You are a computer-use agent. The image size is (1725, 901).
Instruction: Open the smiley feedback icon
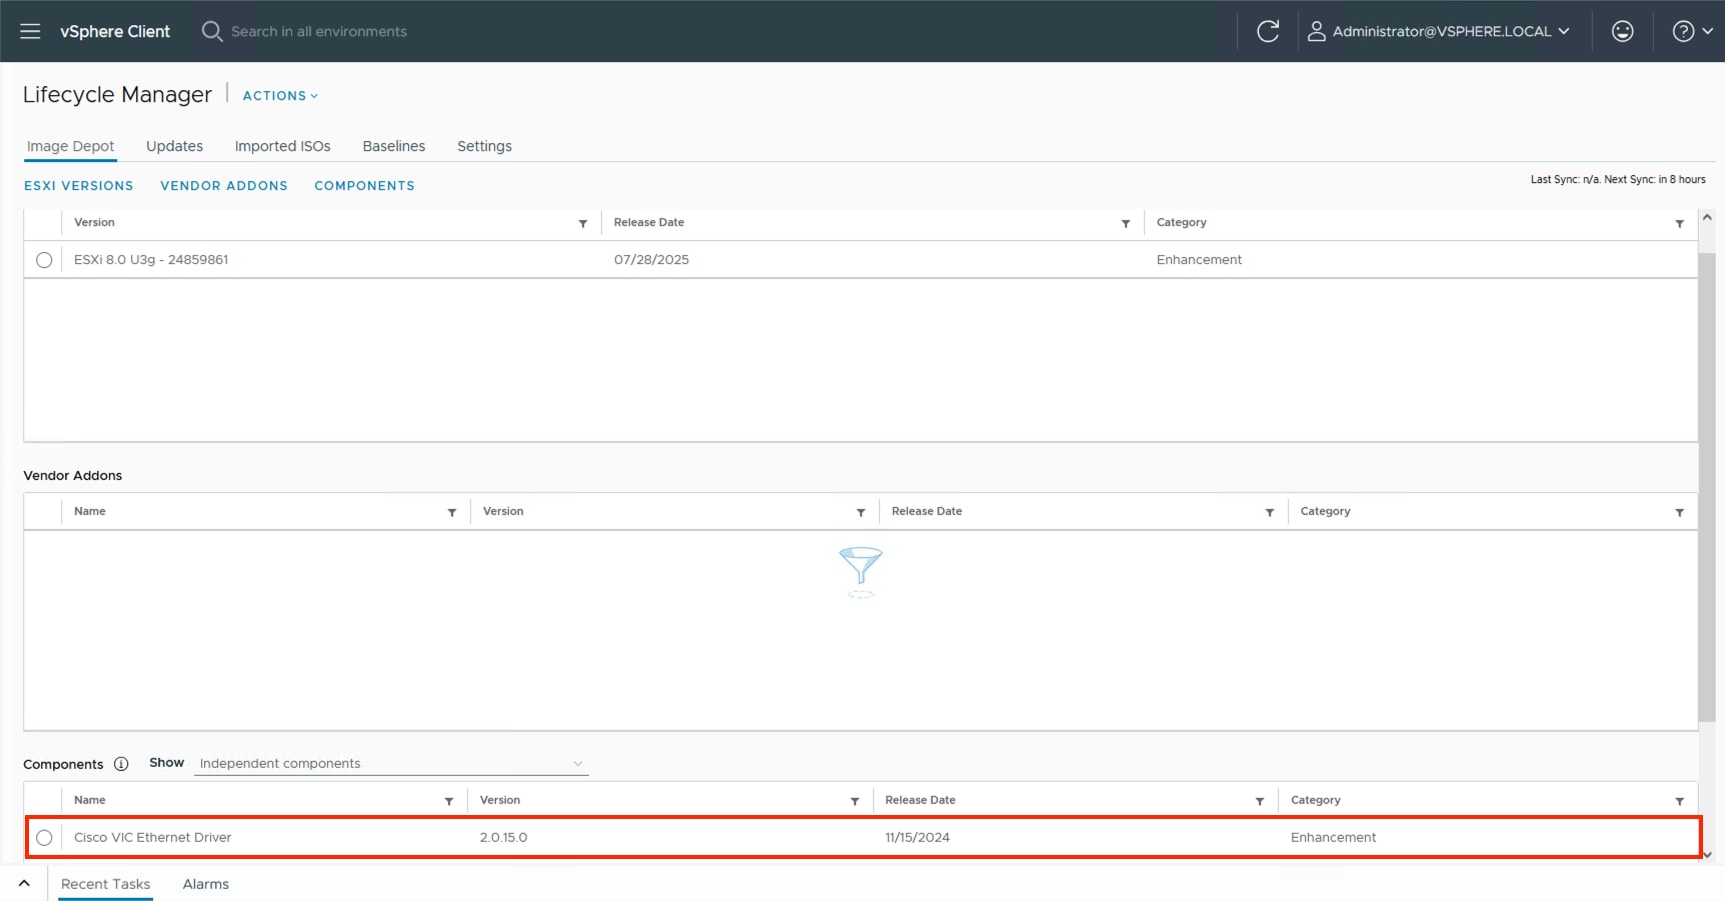pyautogui.click(x=1622, y=31)
